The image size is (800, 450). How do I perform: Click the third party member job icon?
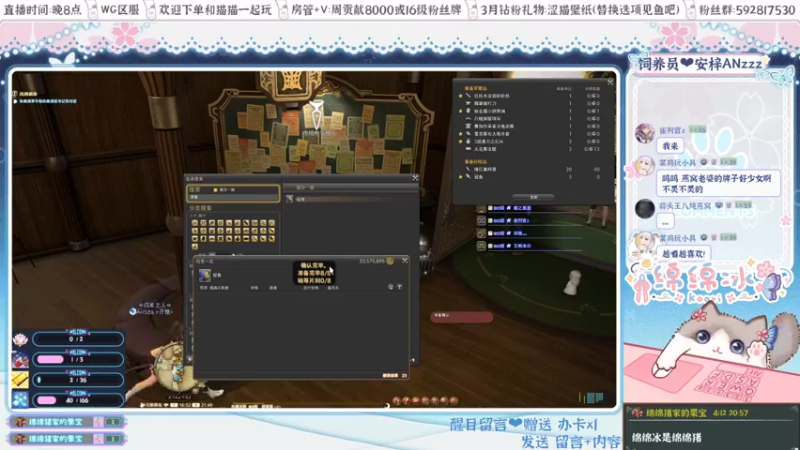click(481, 233)
